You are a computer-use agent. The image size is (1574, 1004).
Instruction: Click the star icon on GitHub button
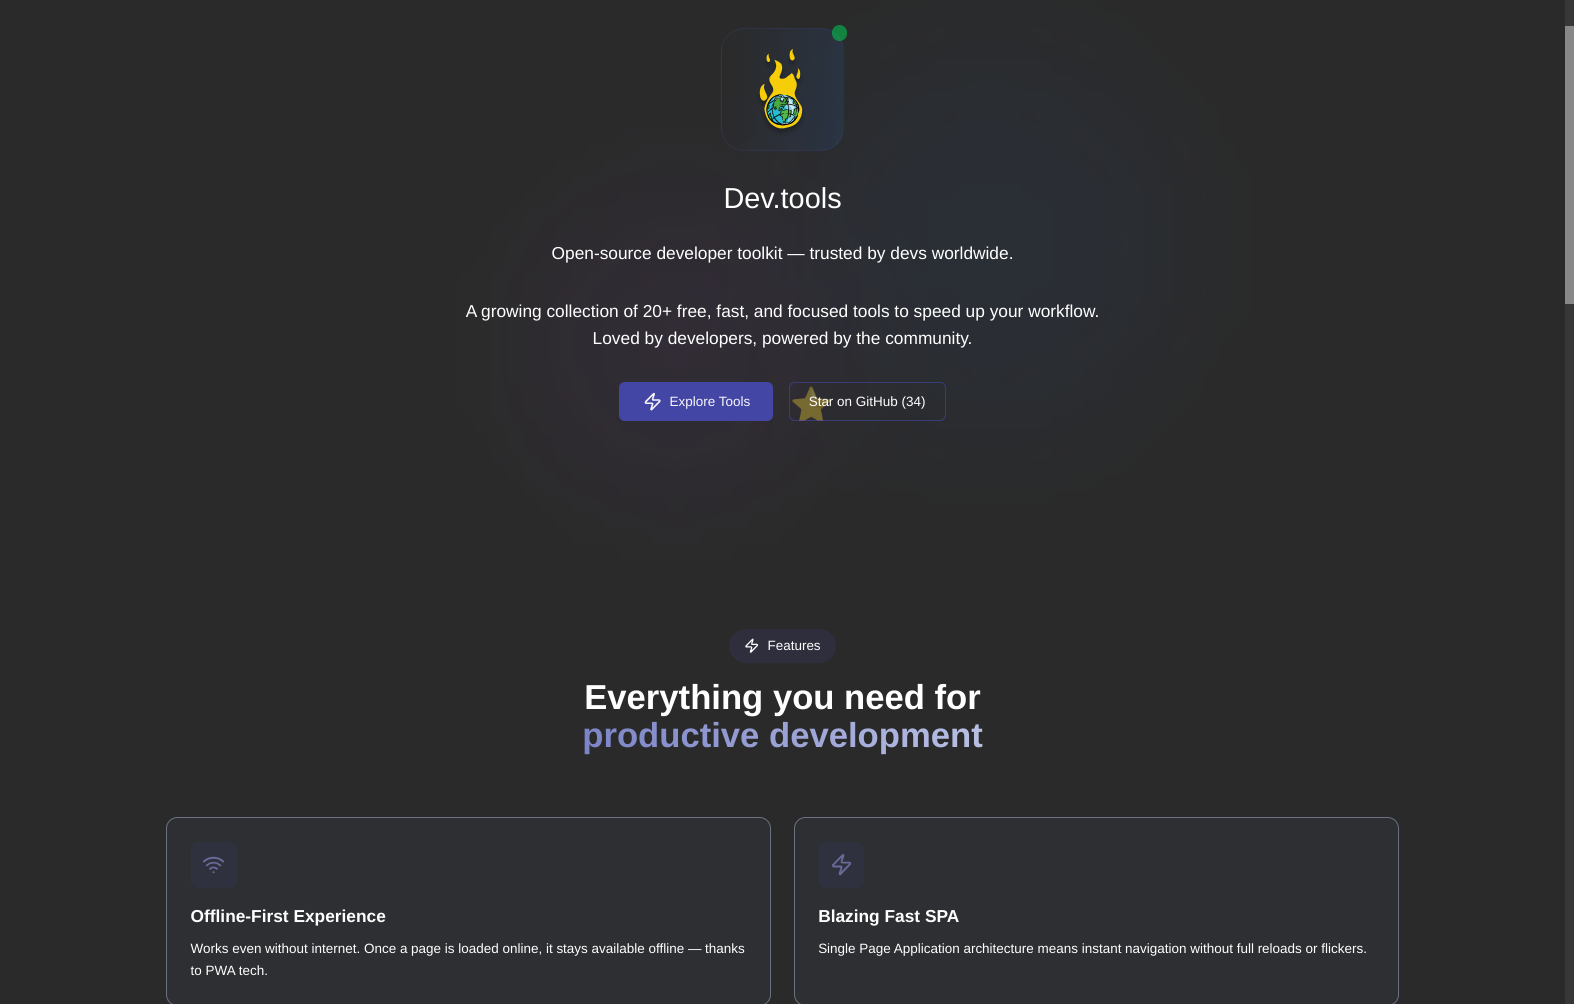pos(809,404)
